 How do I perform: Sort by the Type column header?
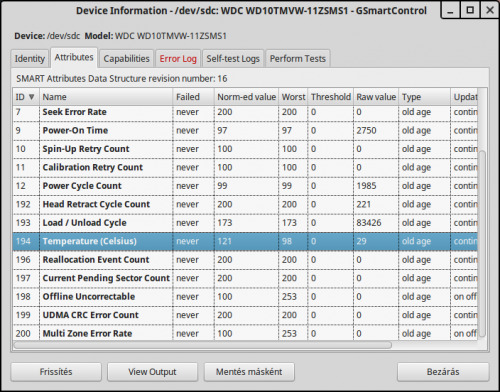pos(425,97)
